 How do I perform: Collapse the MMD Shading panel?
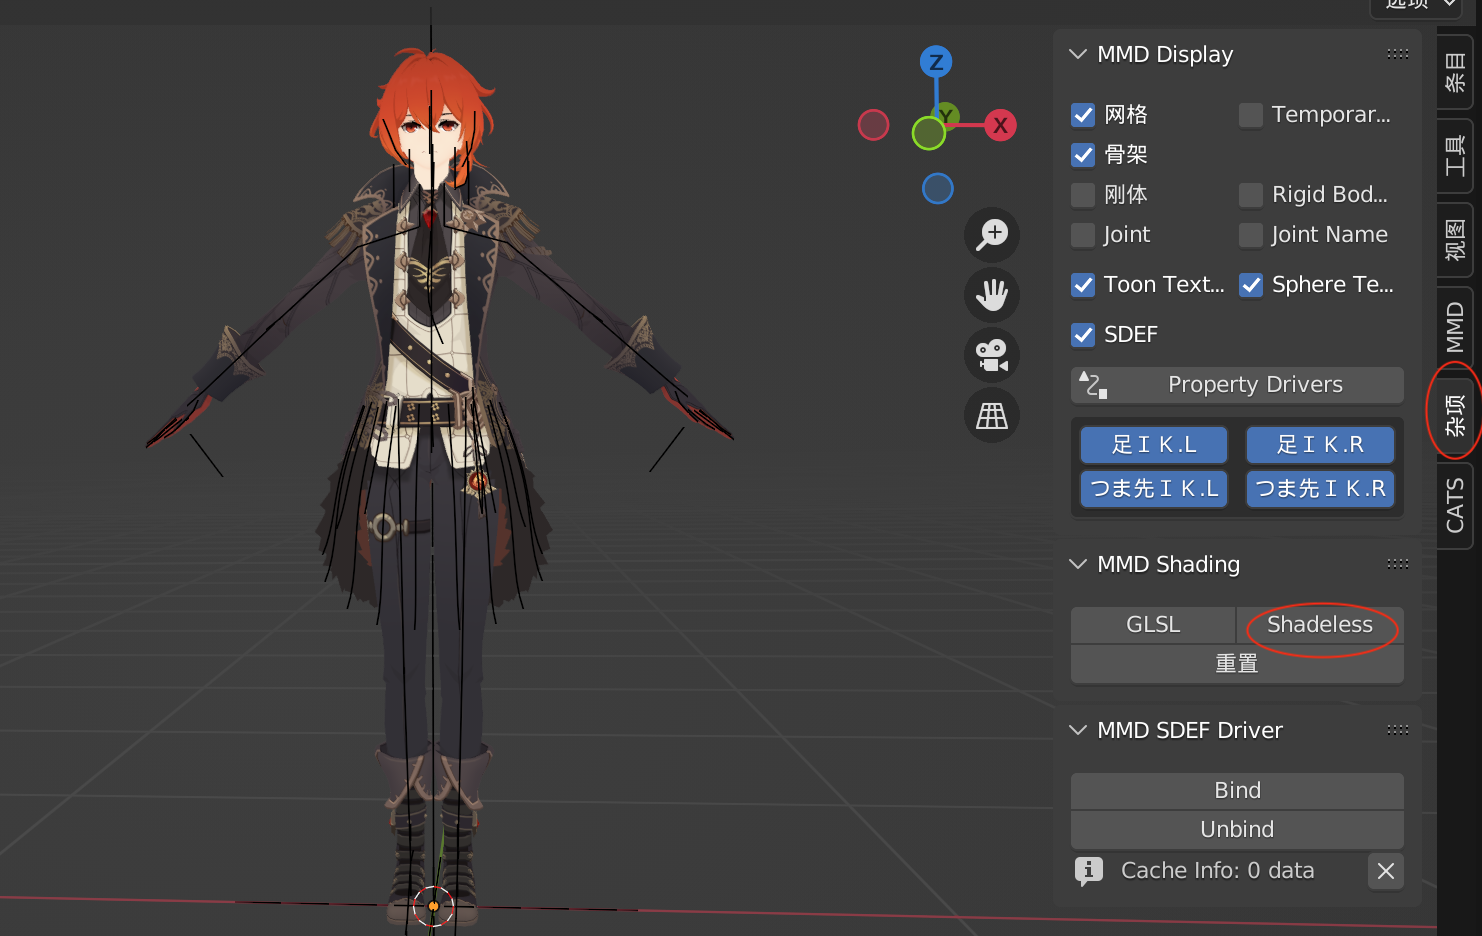(1078, 565)
